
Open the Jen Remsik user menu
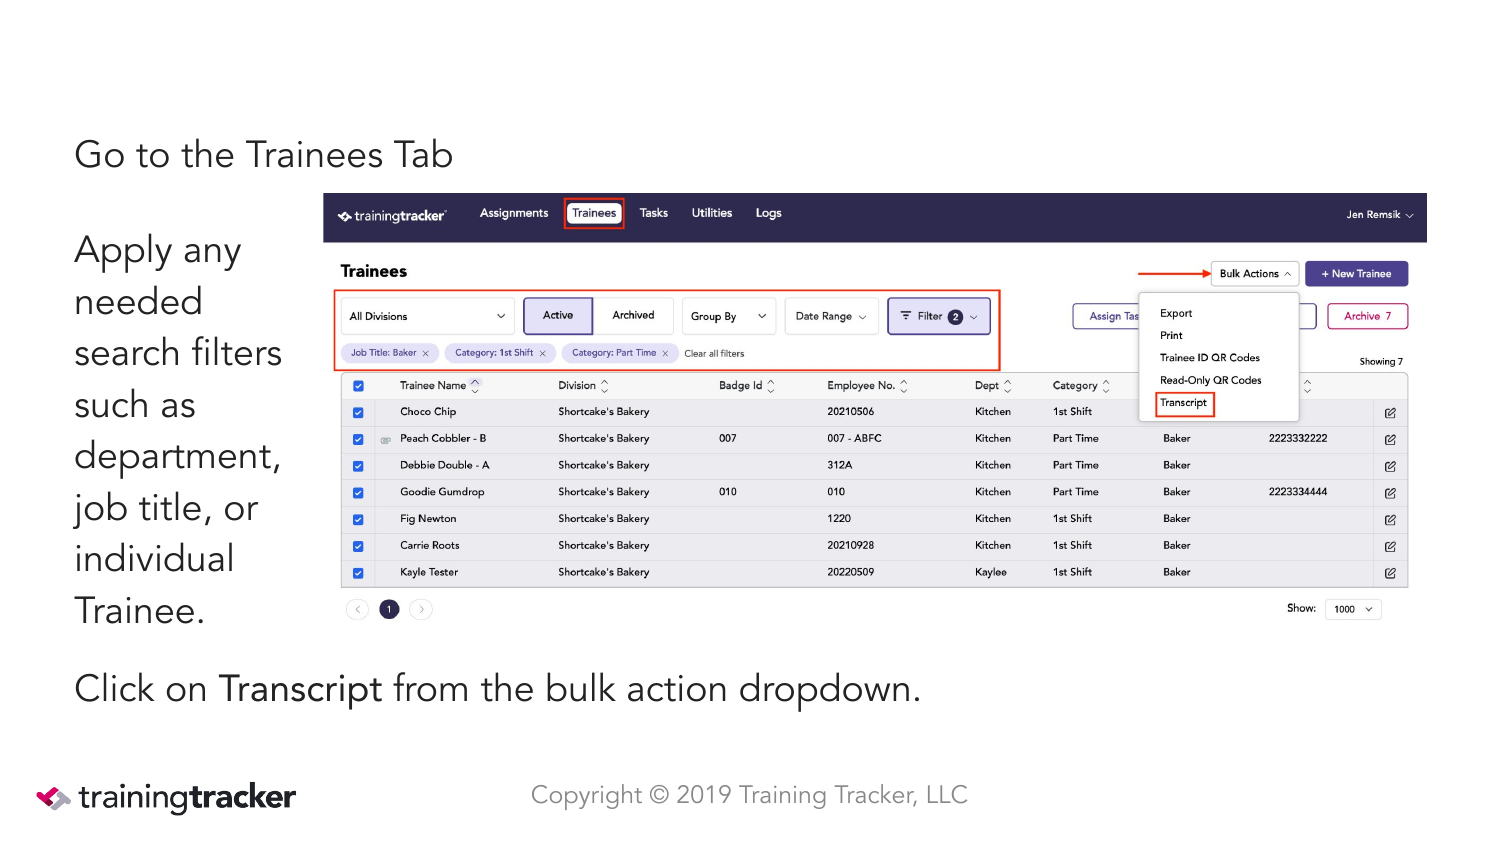tap(1379, 215)
